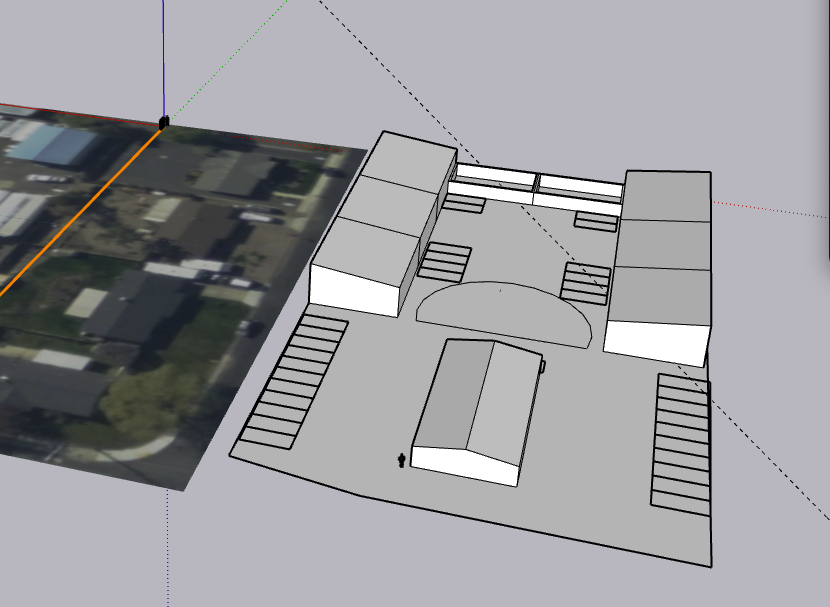
Task: Click the parking stalls left of the right building
Action: [585, 282]
